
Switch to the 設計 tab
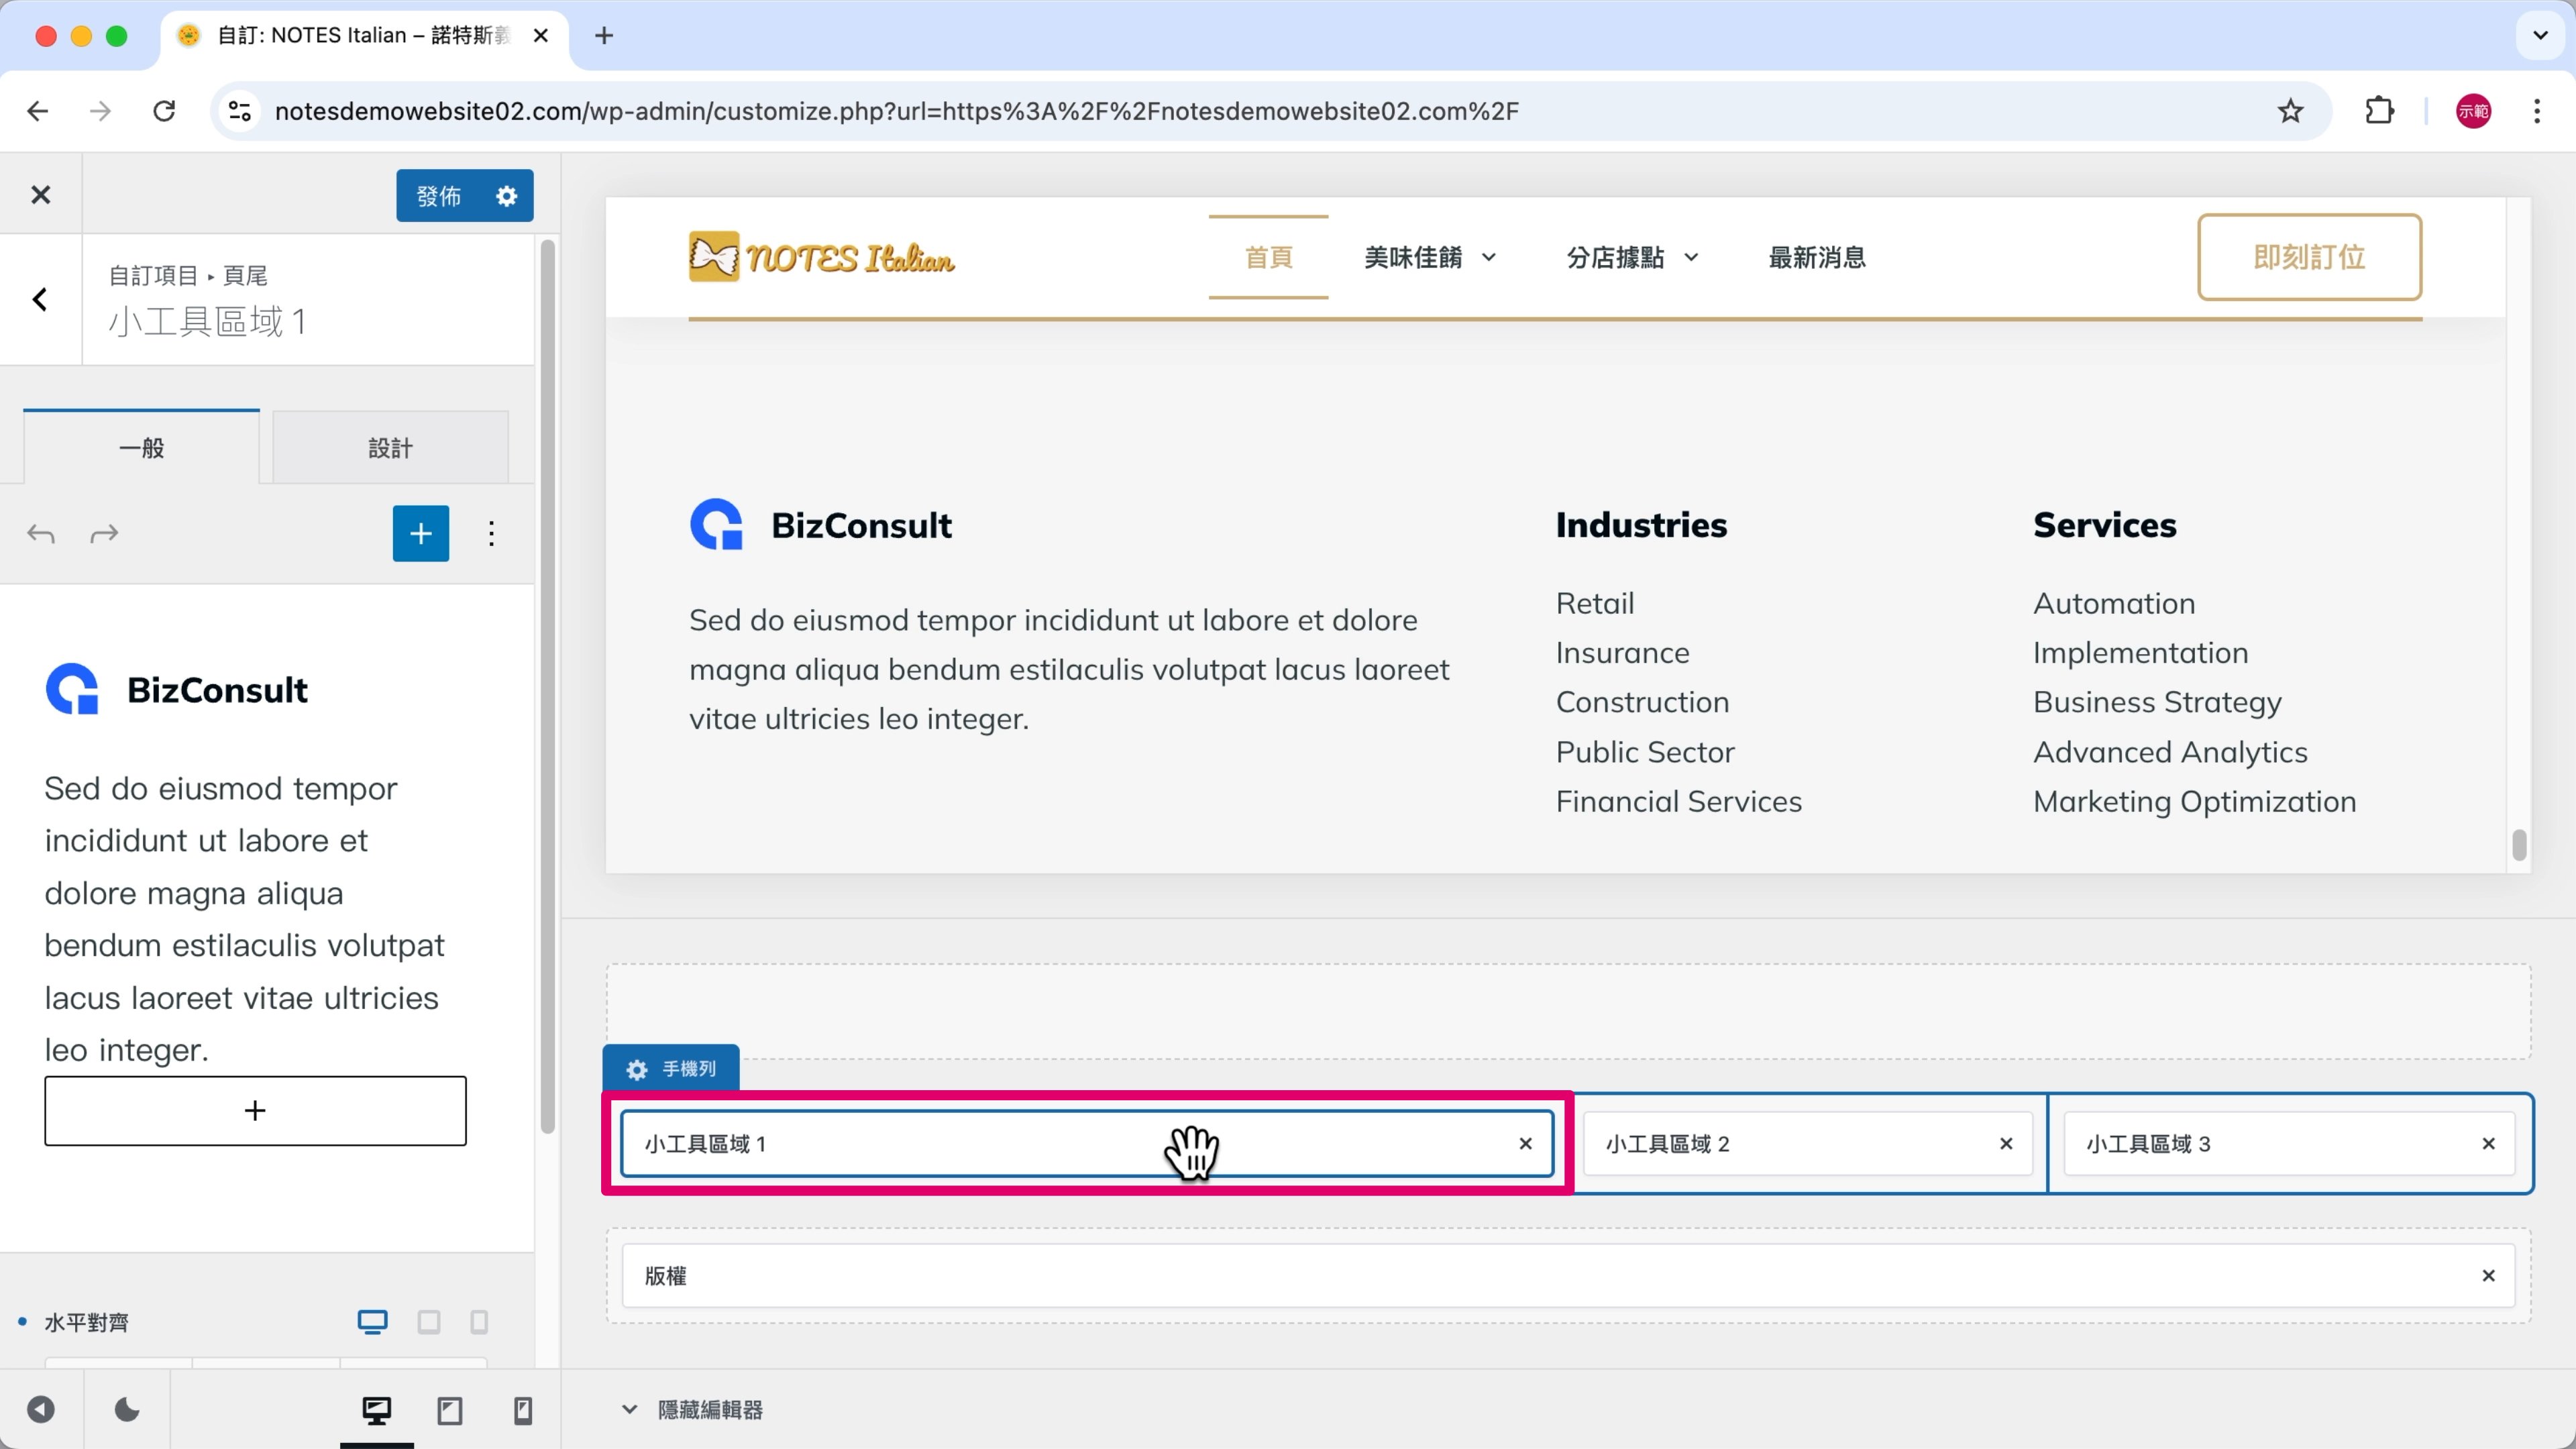tap(390, 448)
